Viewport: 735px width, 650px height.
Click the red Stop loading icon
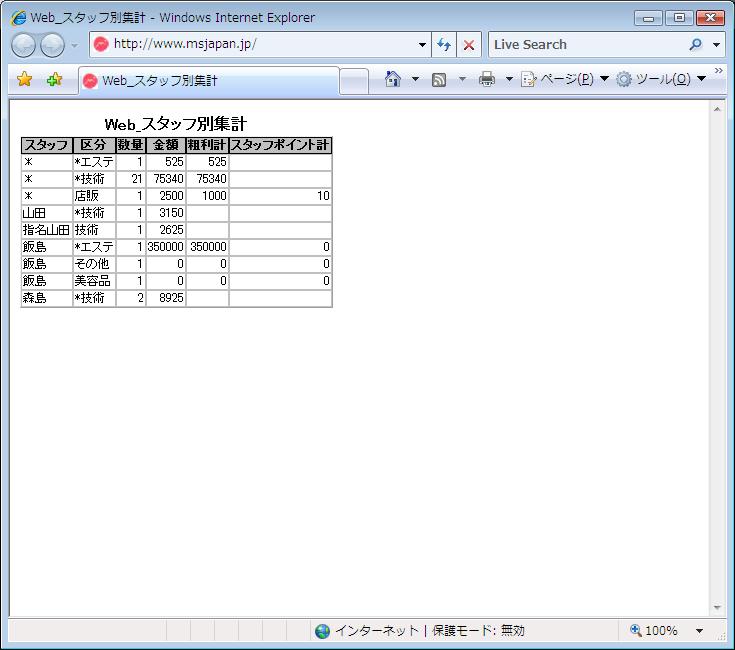(x=469, y=45)
